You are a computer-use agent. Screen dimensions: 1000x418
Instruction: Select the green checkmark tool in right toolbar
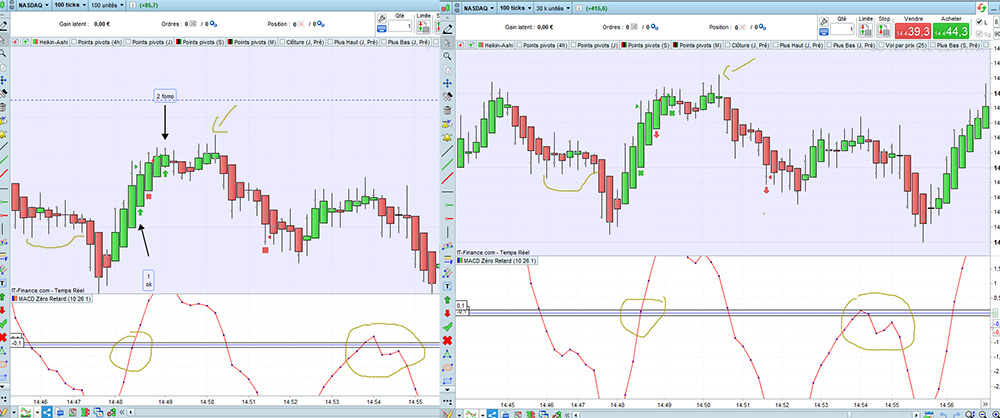tap(448, 326)
